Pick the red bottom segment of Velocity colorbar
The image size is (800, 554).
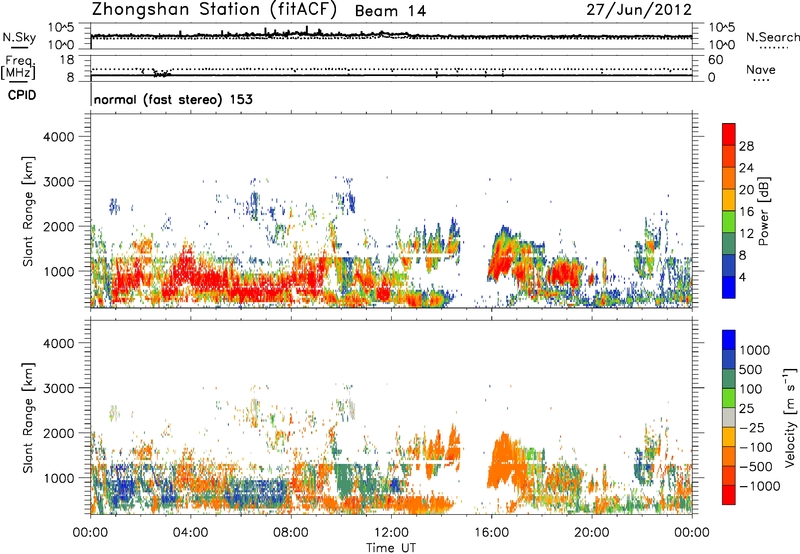(729, 495)
